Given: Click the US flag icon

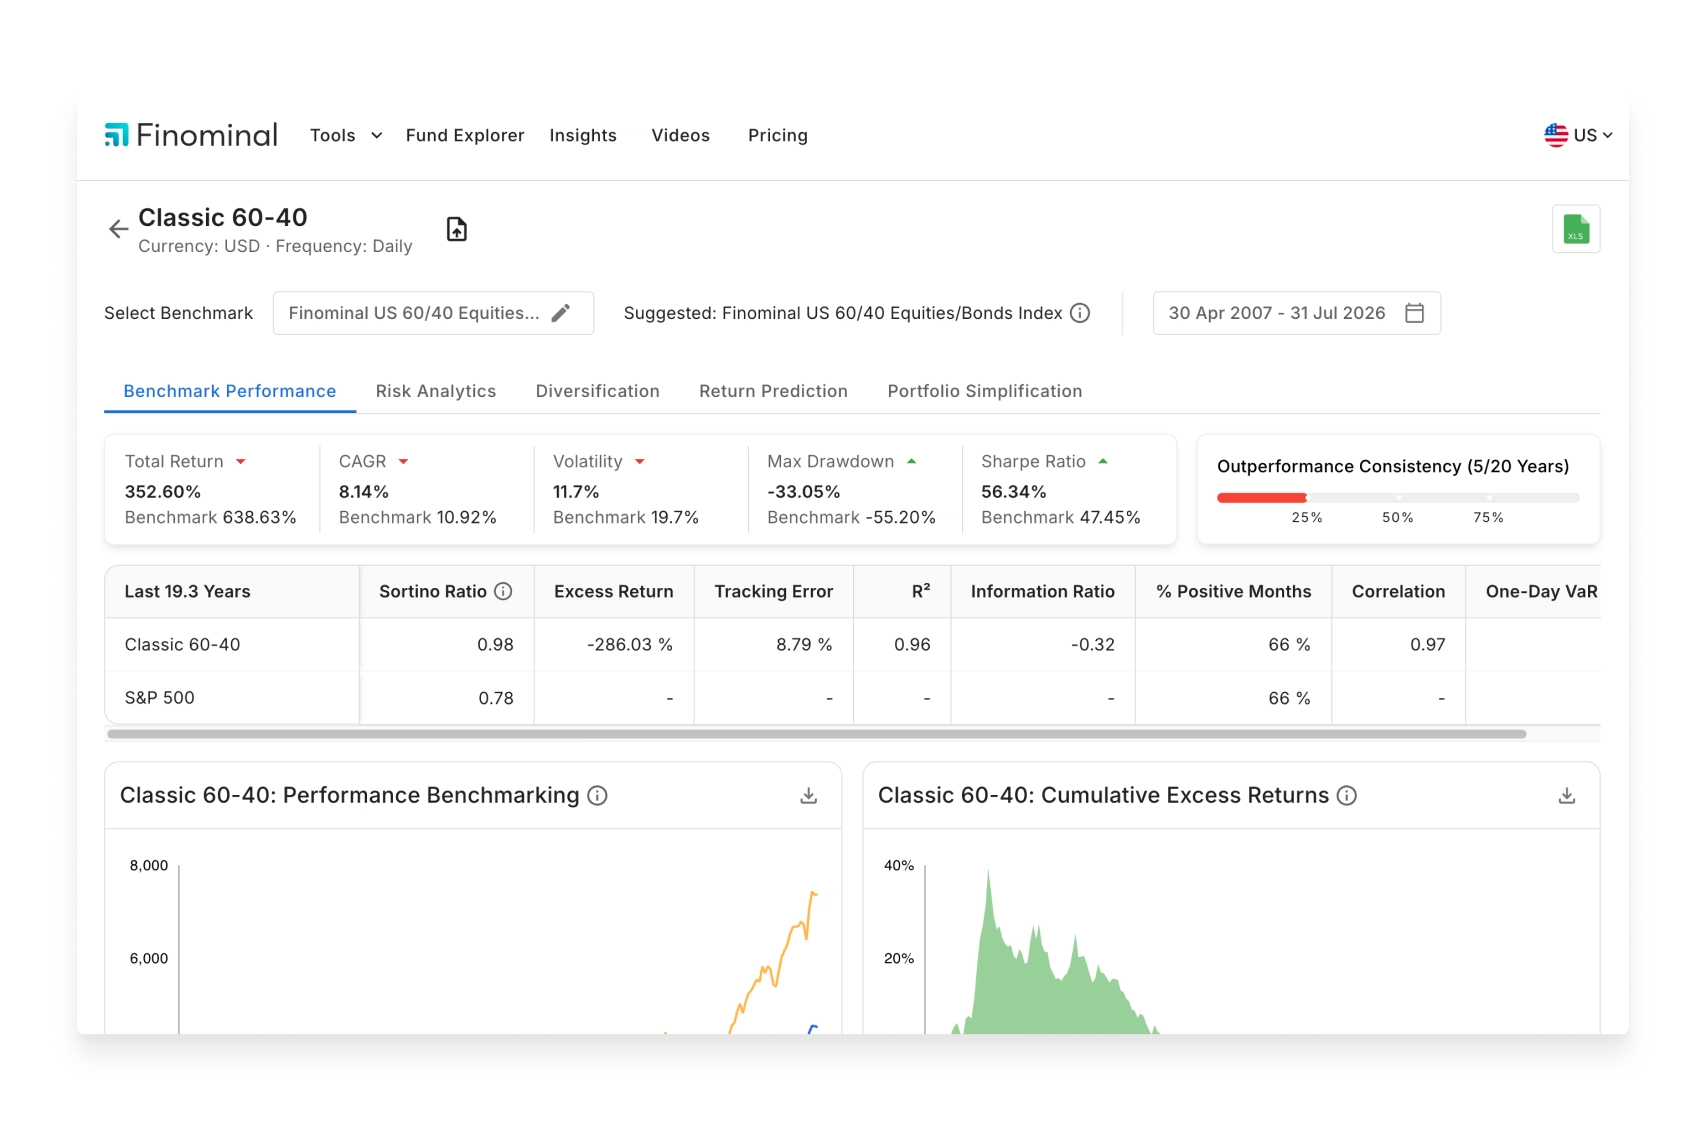Looking at the screenshot, I should click(1556, 135).
